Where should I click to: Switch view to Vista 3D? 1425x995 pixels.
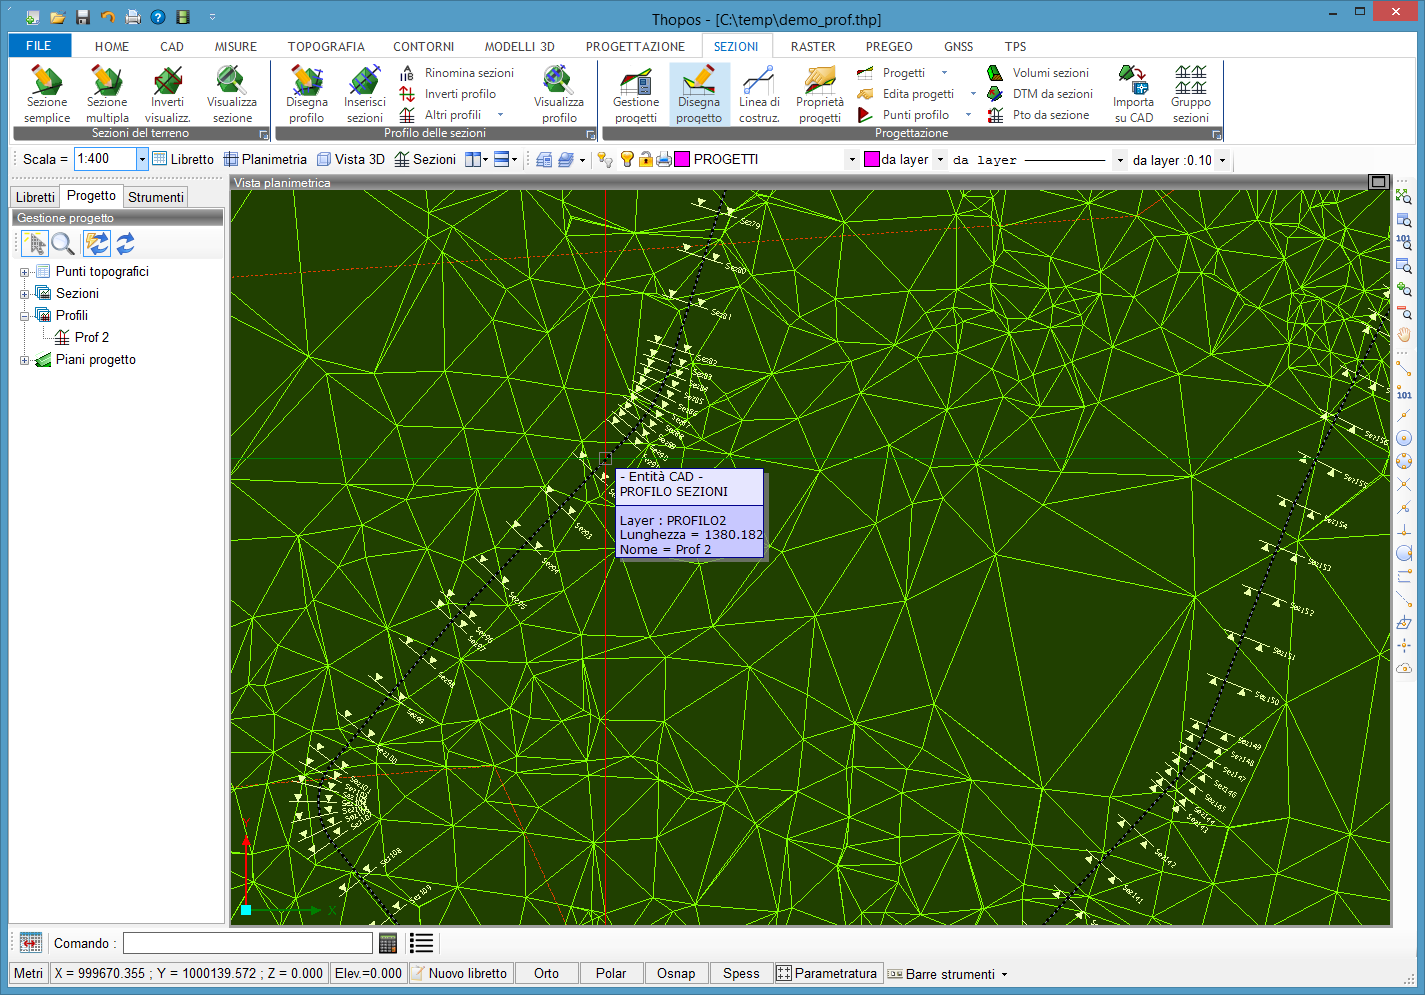pyautogui.click(x=351, y=159)
